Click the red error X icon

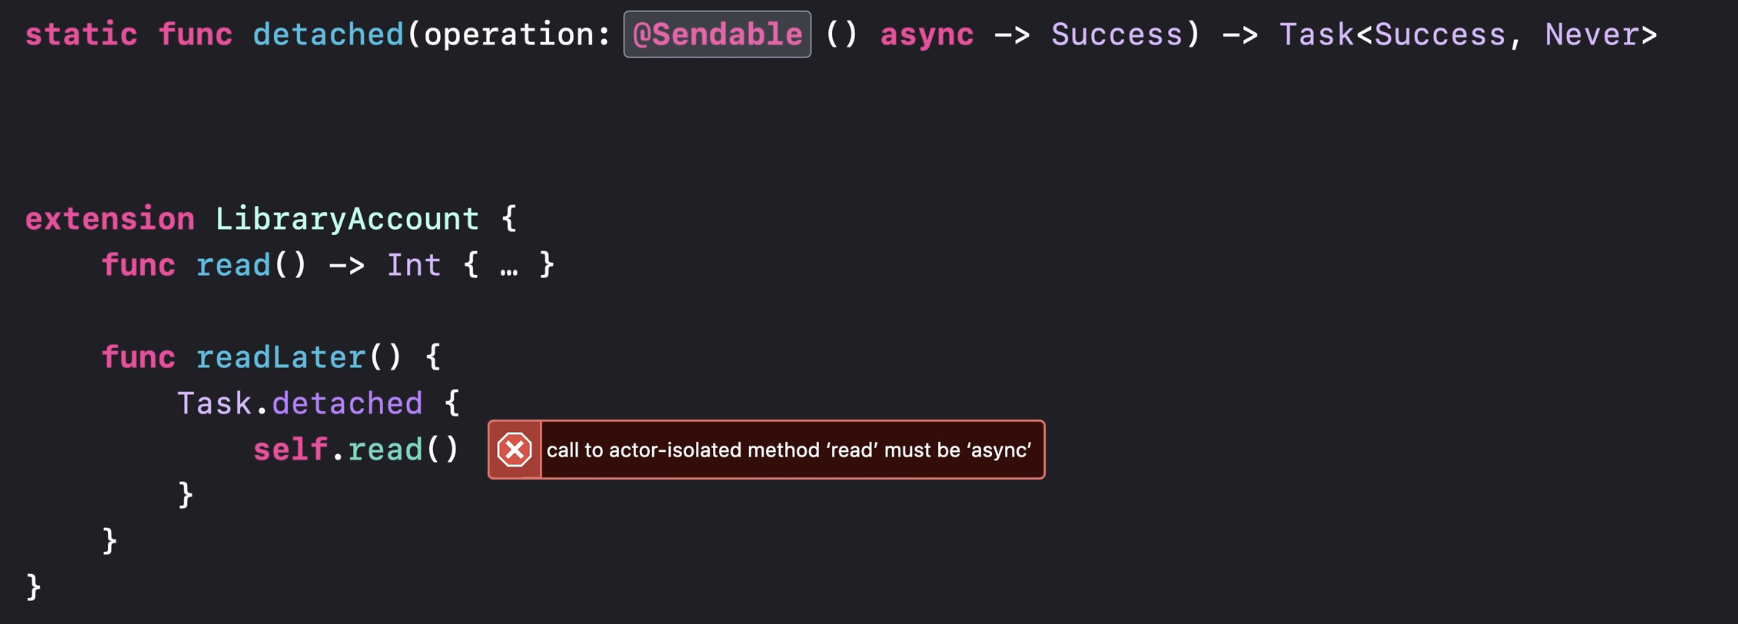(514, 450)
